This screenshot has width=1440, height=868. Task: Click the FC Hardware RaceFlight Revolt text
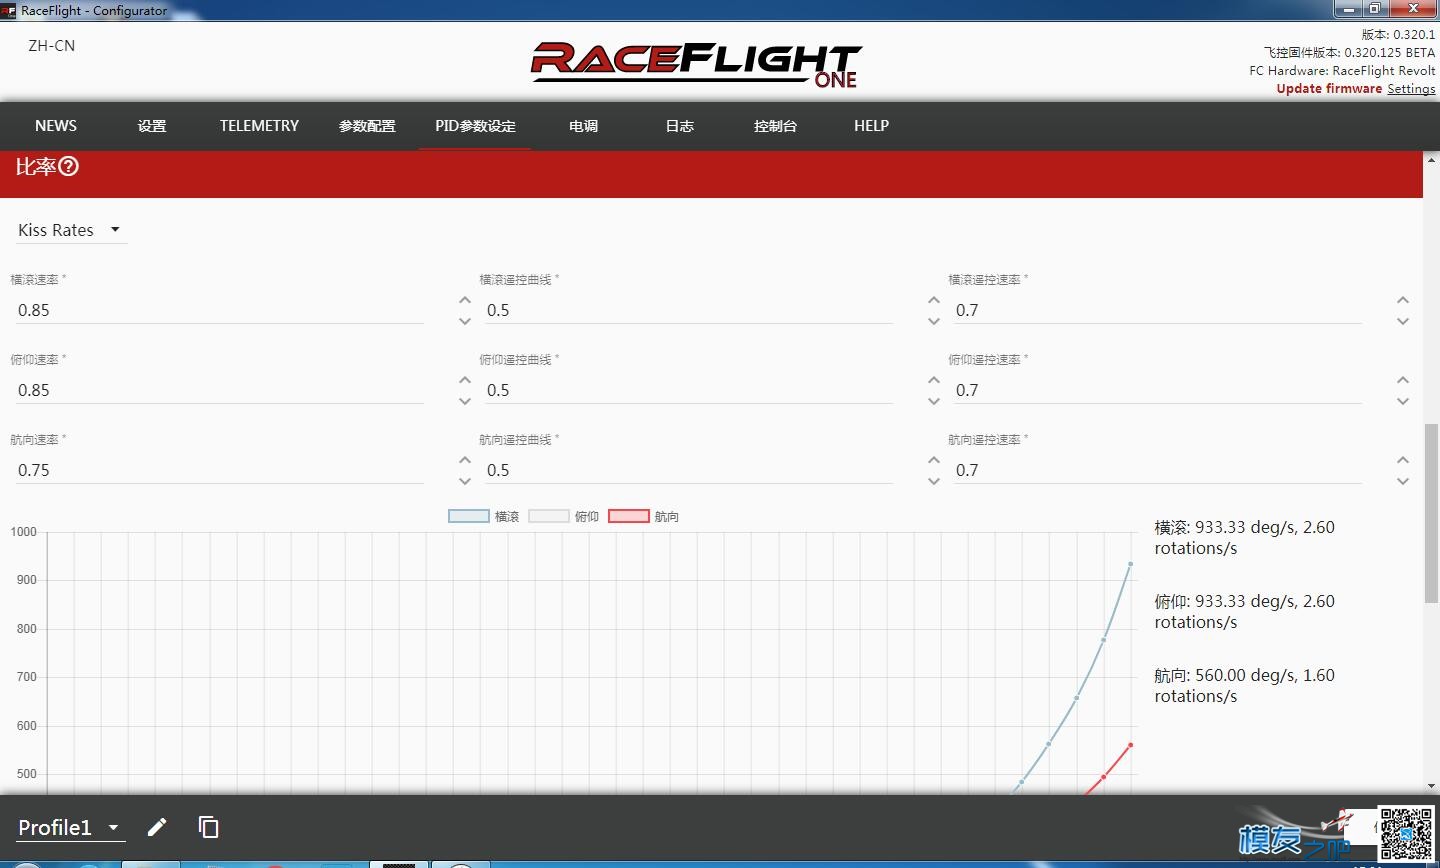tap(1342, 71)
